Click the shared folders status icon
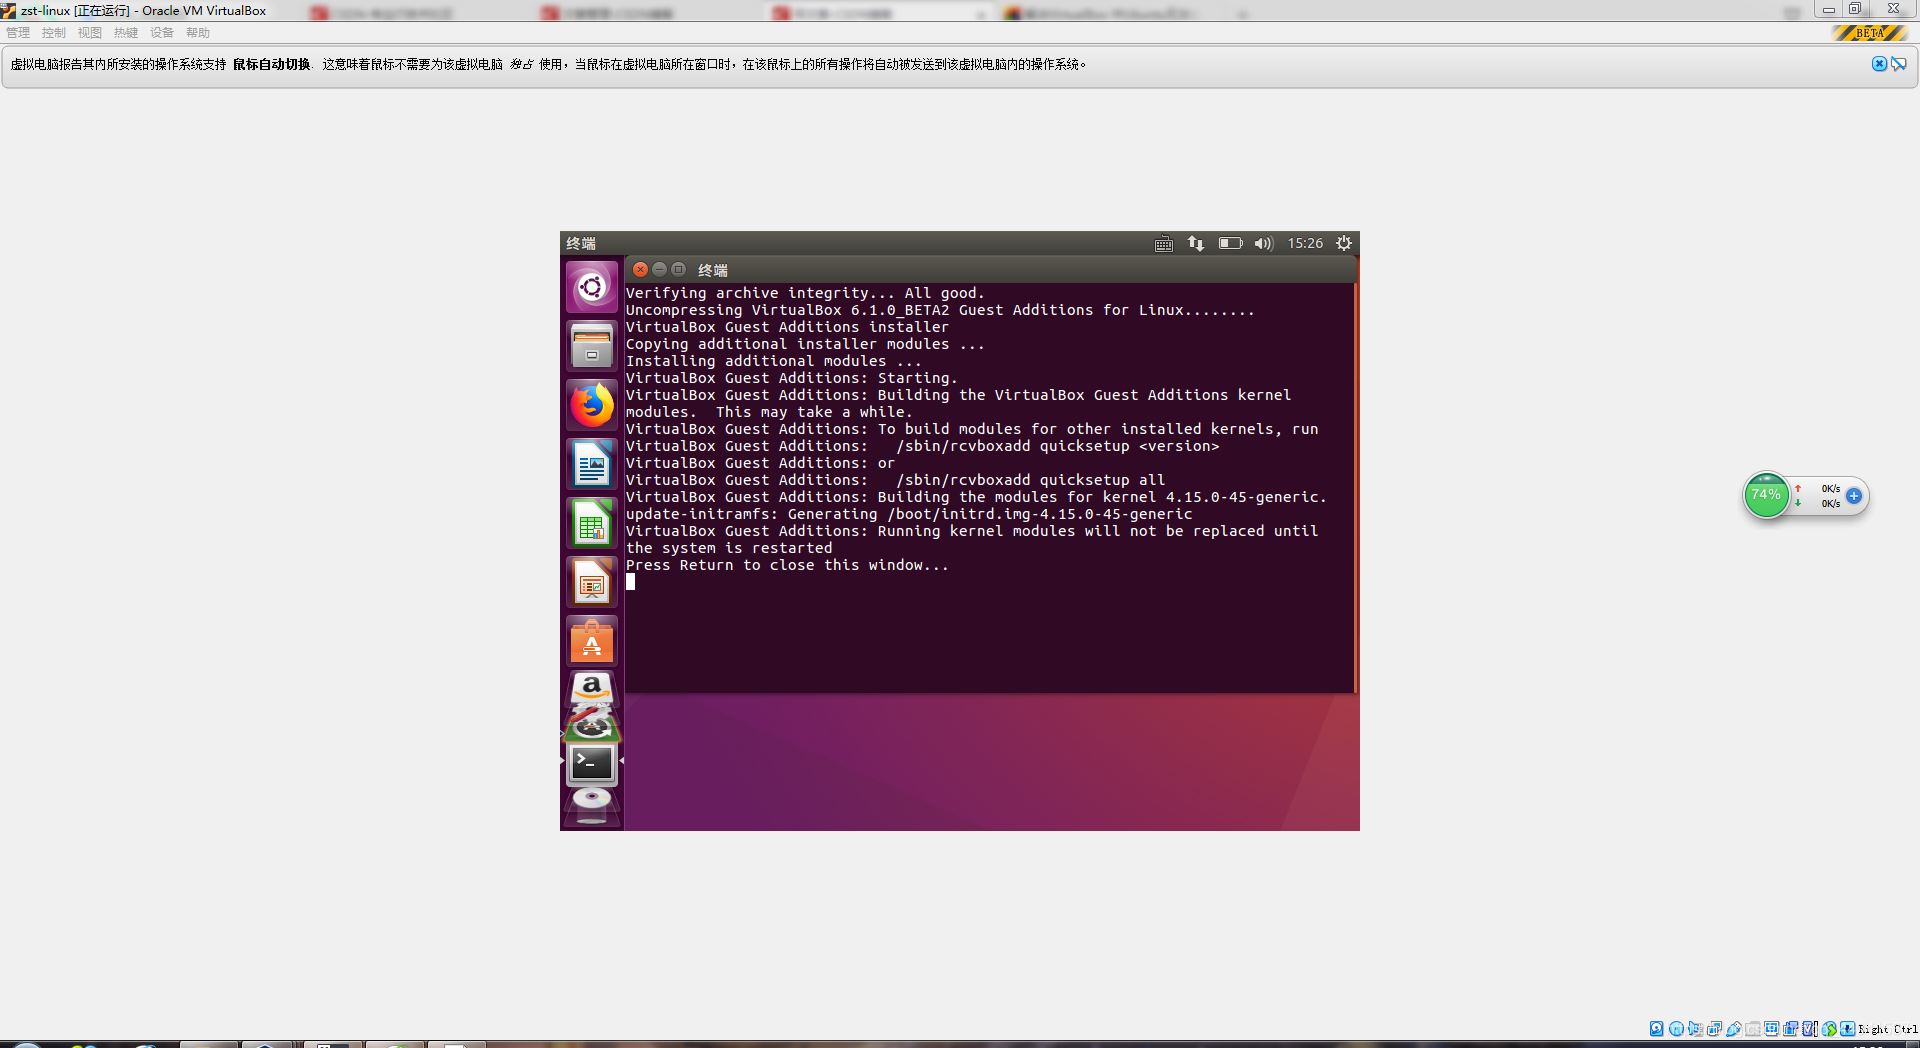1920x1048 pixels. tap(1752, 1029)
